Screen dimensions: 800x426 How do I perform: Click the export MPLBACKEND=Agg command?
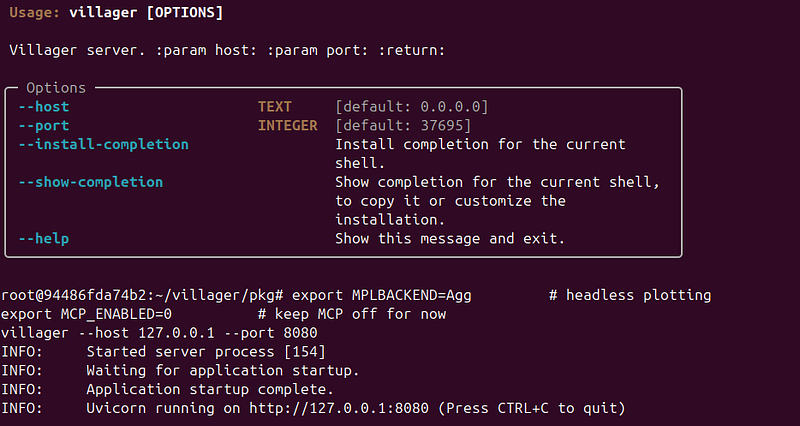pyautogui.click(x=382, y=295)
